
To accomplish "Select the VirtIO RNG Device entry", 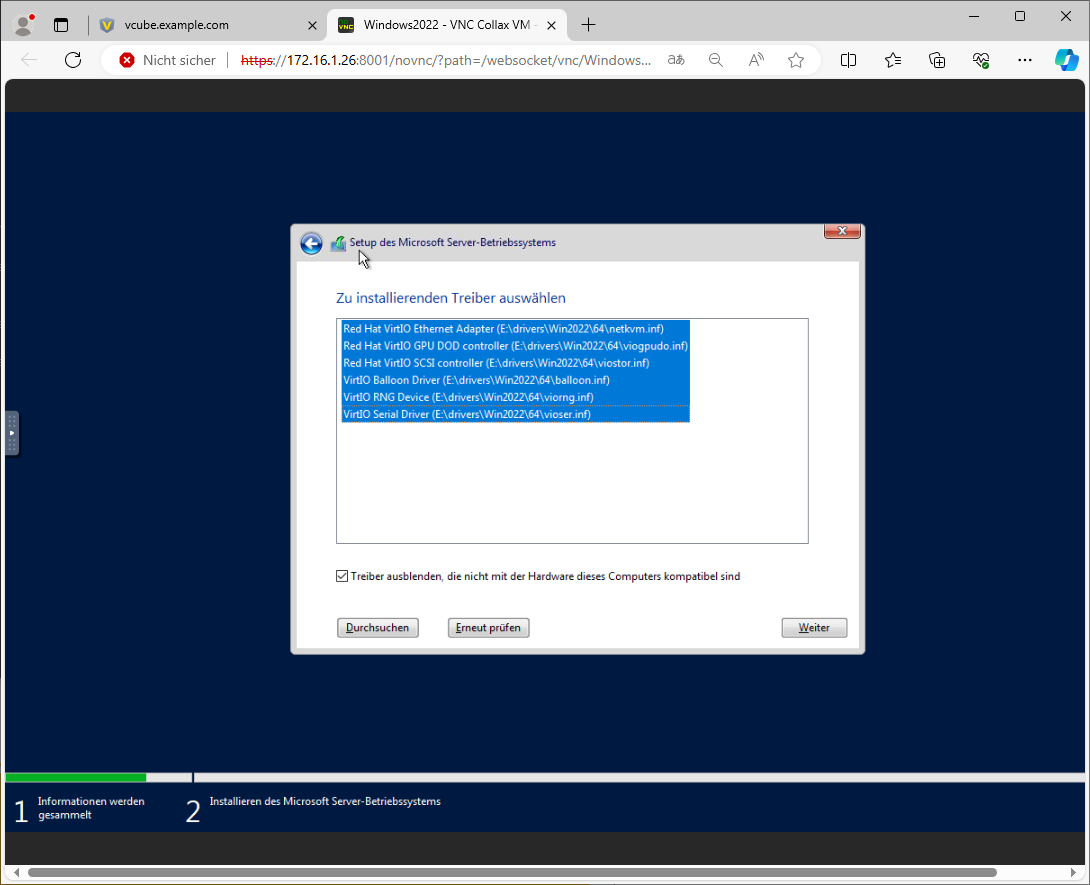I will click(515, 398).
